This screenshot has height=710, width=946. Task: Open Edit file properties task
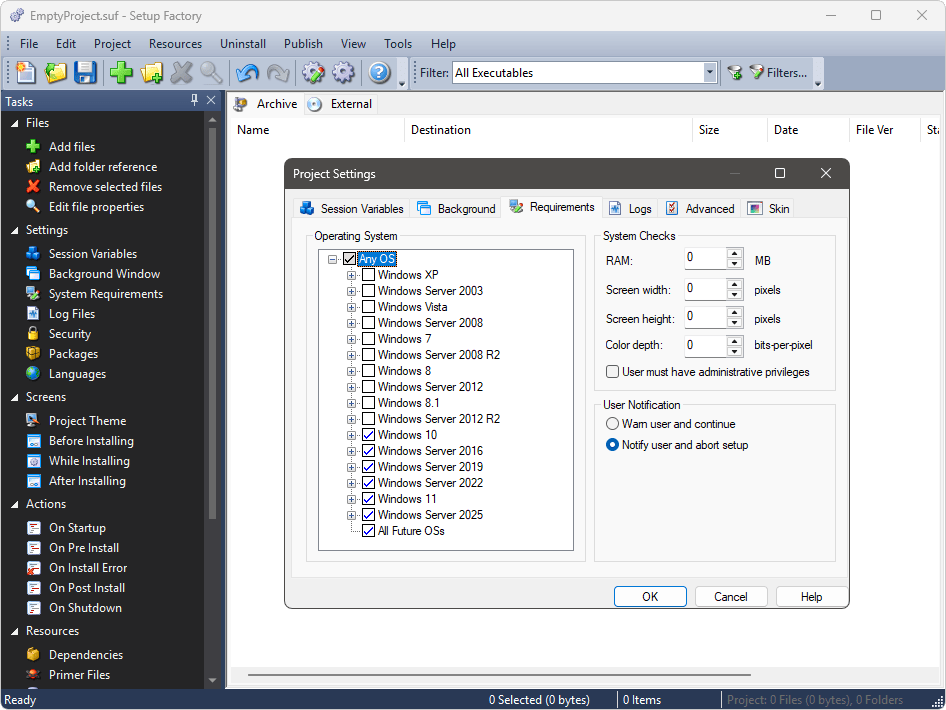pyautogui.click(x=96, y=206)
